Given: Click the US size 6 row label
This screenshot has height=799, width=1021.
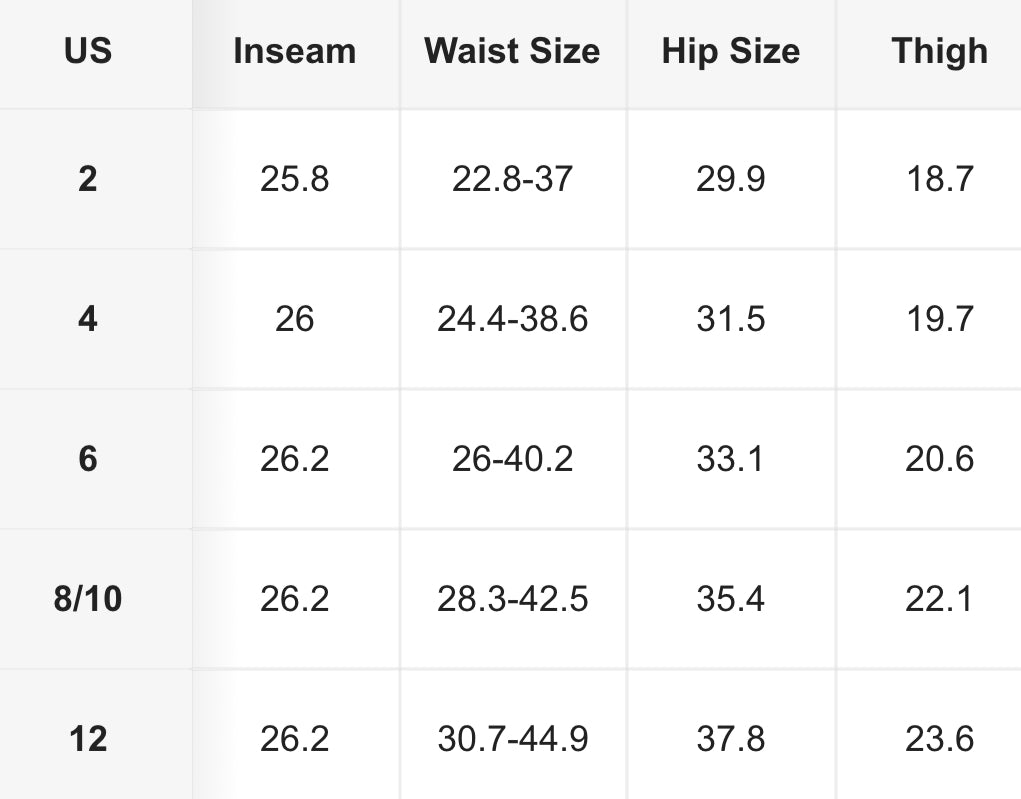Looking at the screenshot, I should point(88,459).
